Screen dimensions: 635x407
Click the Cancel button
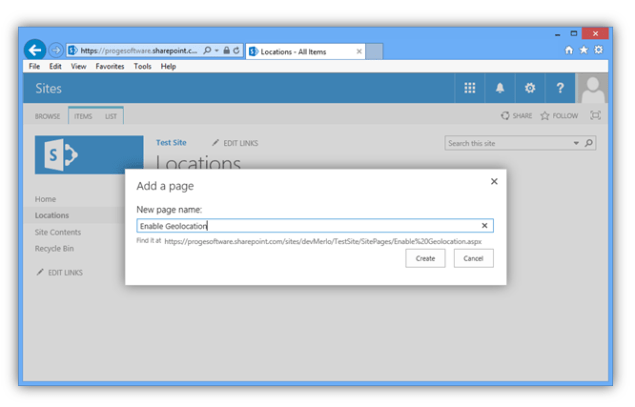click(x=473, y=258)
